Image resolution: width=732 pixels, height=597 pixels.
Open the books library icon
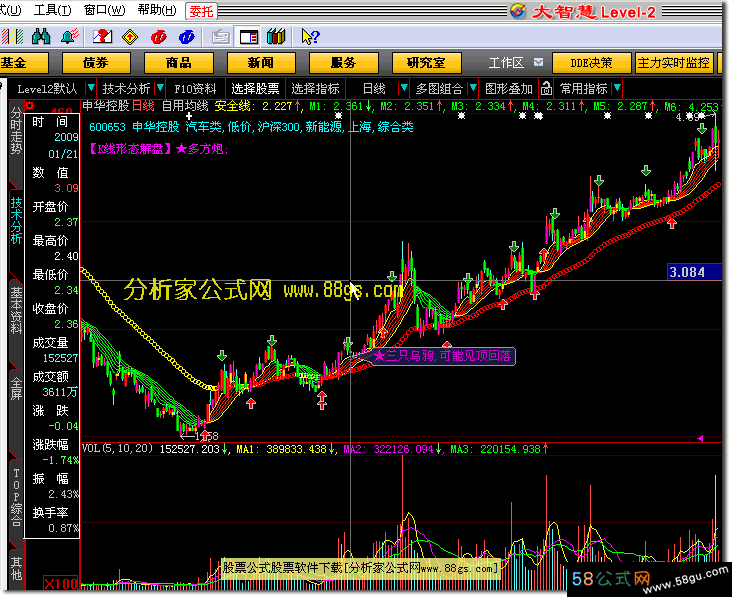pos(276,36)
